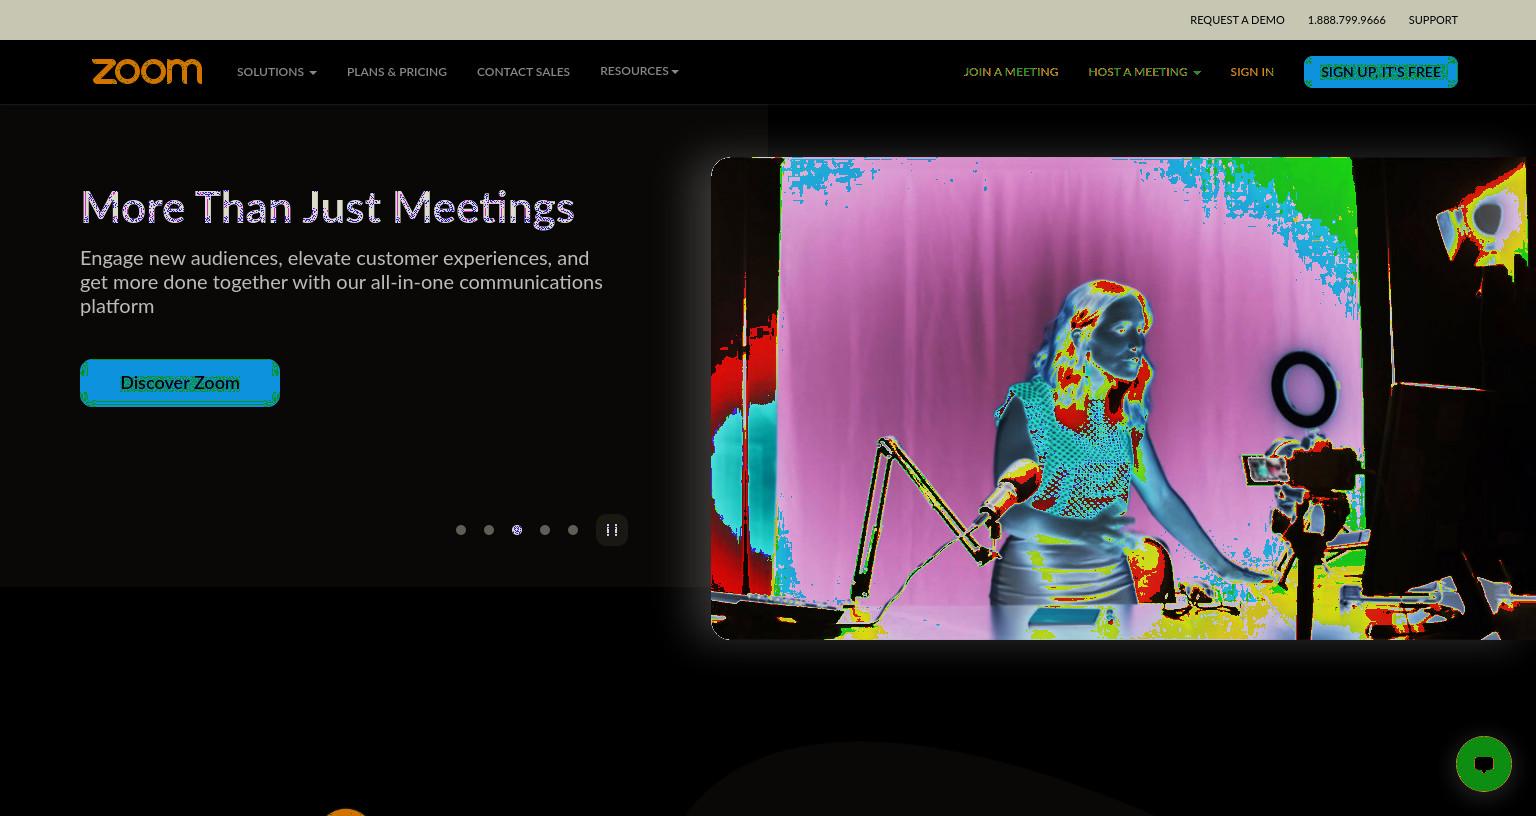Viewport: 1536px width, 816px height.
Task: Select the fourth carousel dot
Action: coord(545,530)
